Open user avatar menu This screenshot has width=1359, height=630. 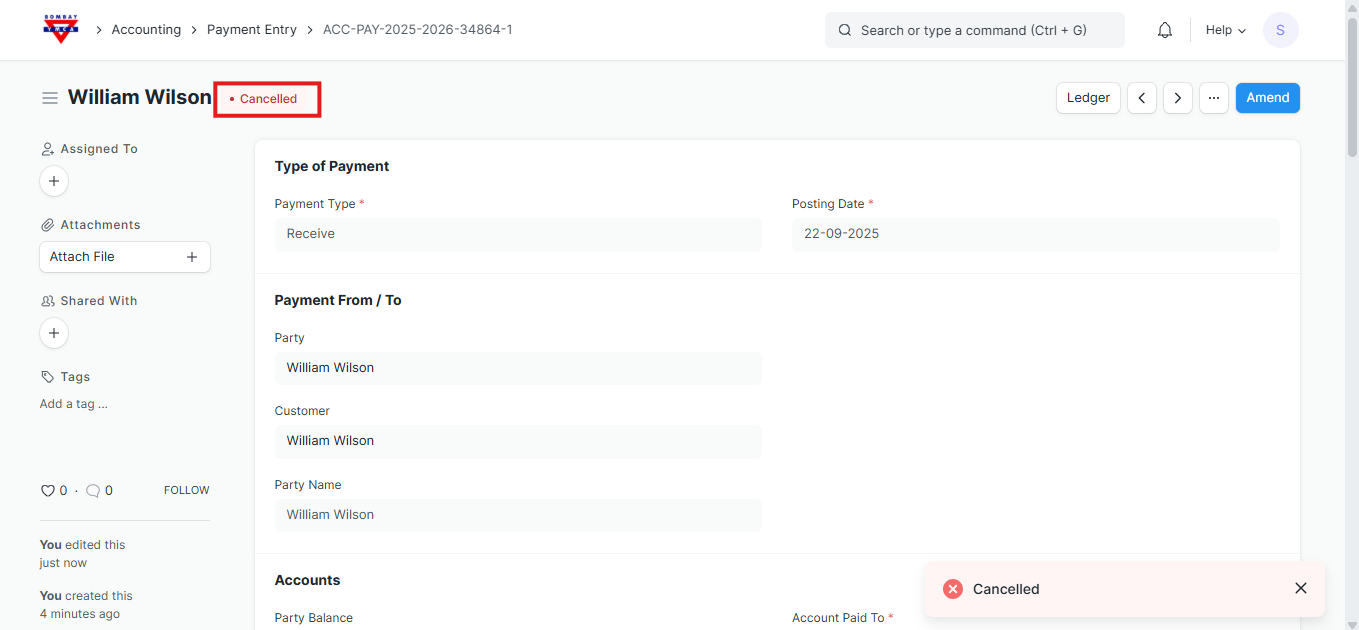(1280, 30)
